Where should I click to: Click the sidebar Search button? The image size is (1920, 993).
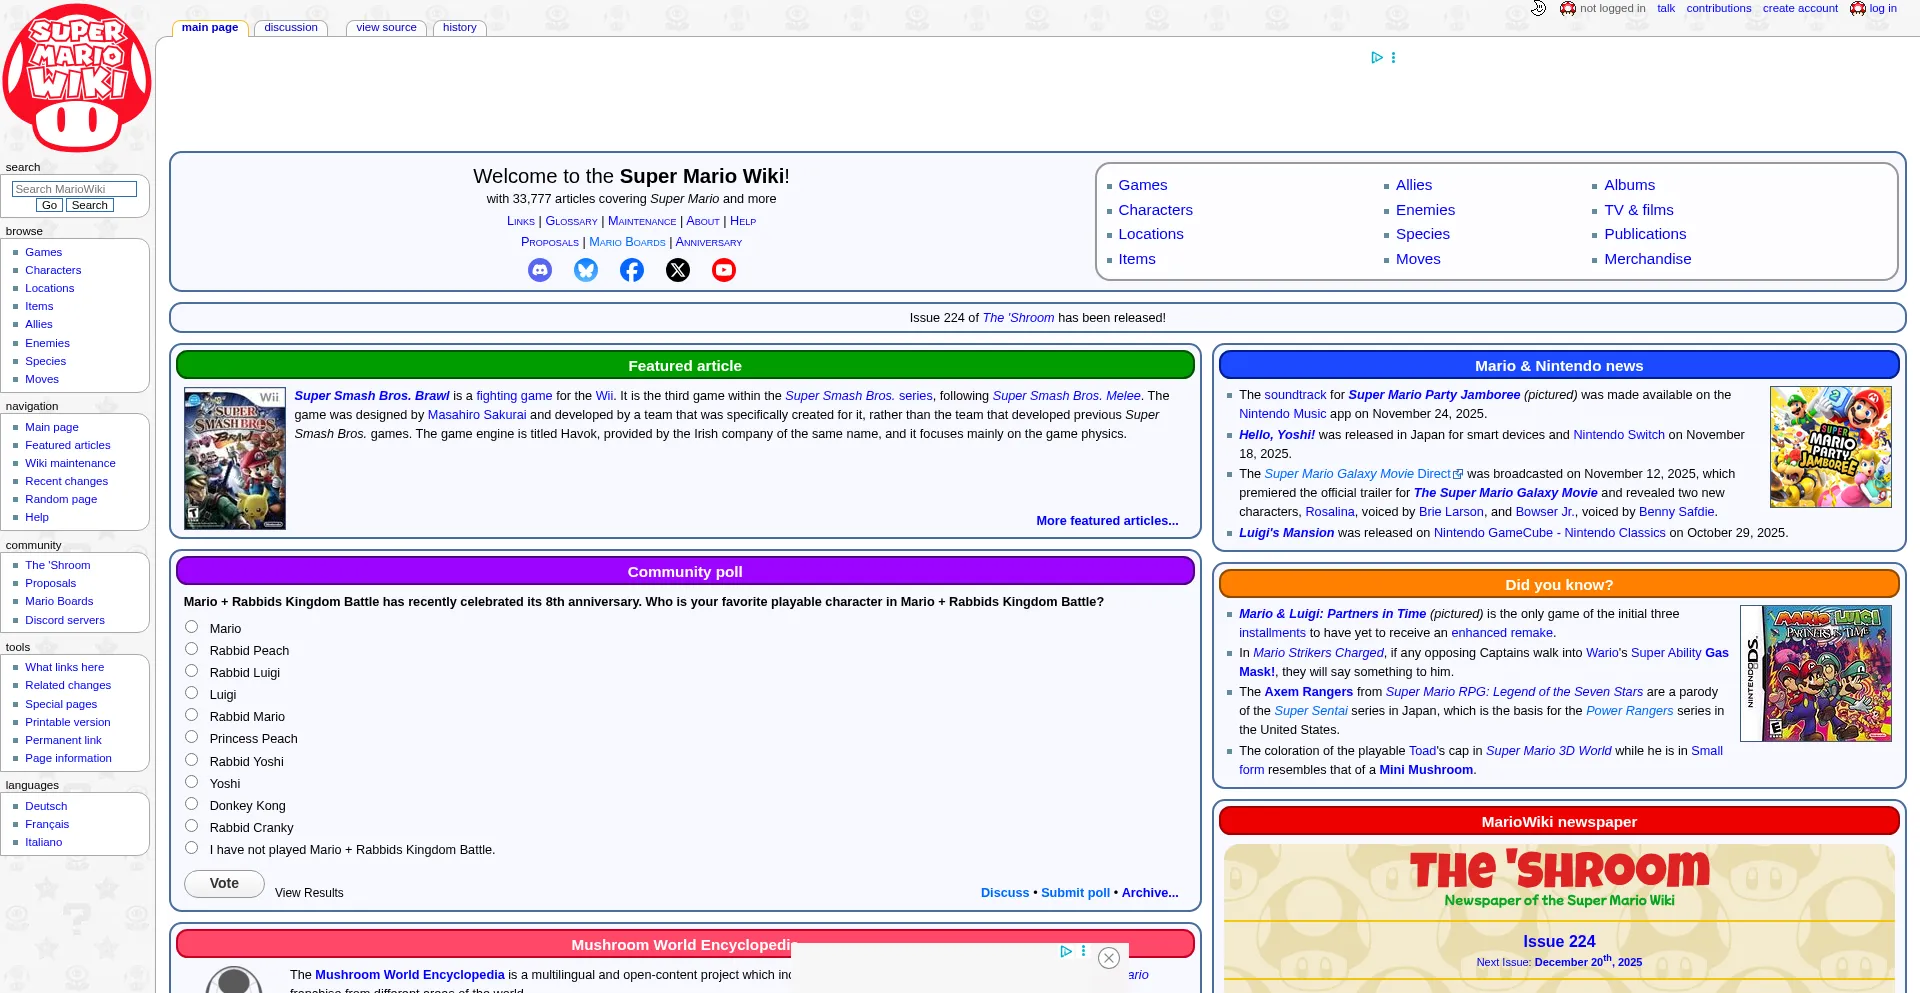(x=90, y=205)
